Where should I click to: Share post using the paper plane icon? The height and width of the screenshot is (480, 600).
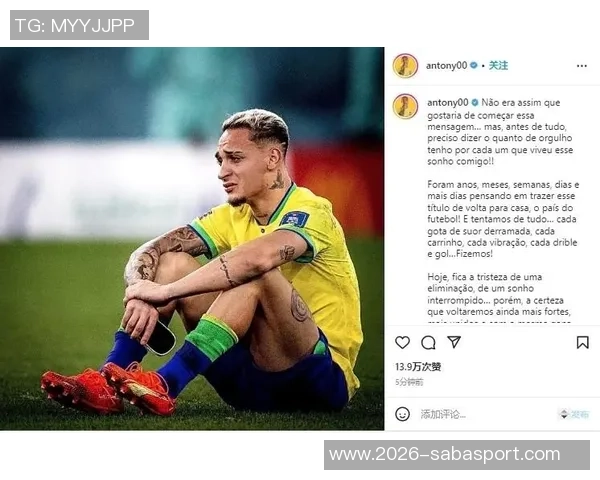(x=454, y=342)
